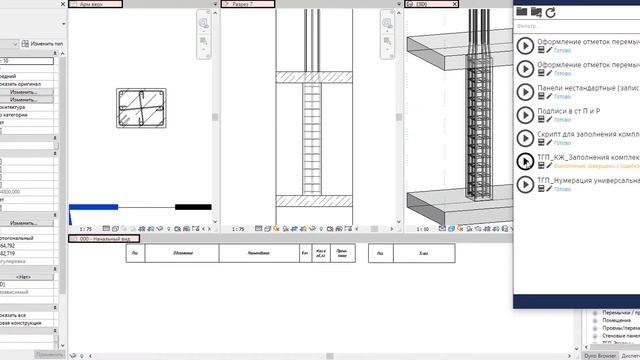Click the detail level icon in the 'Разрез 7' view bar
The height and width of the screenshot is (360, 640).
tap(258, 229)
